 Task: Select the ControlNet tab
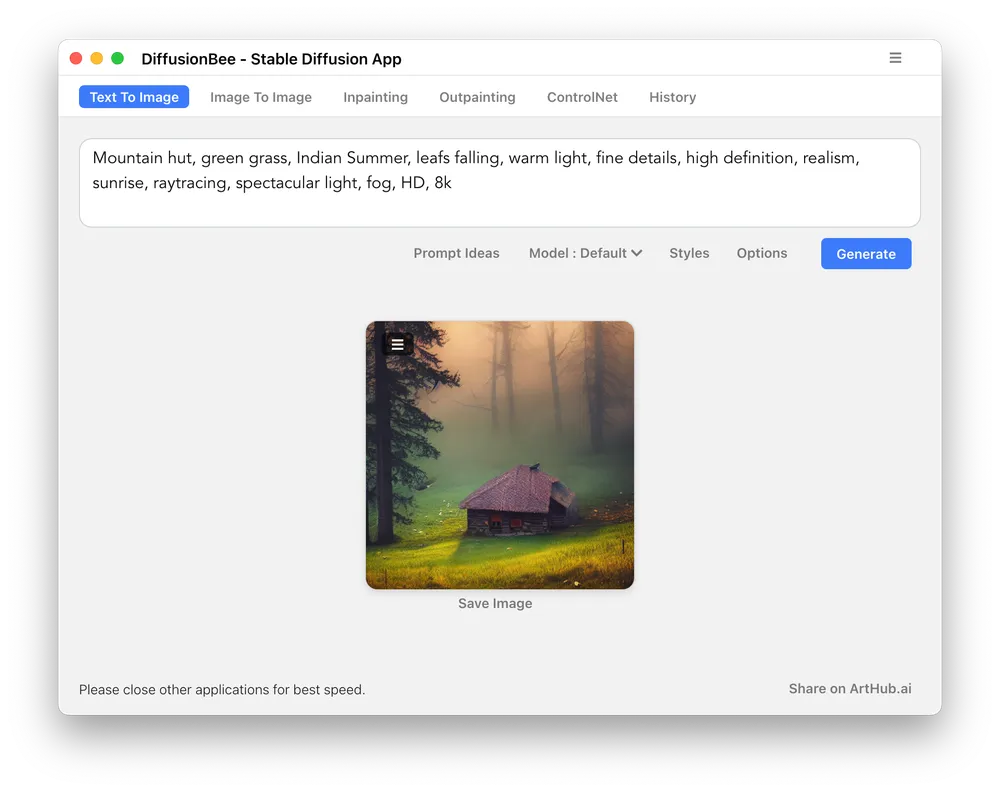pyautogui.click(x=582, y=97)
